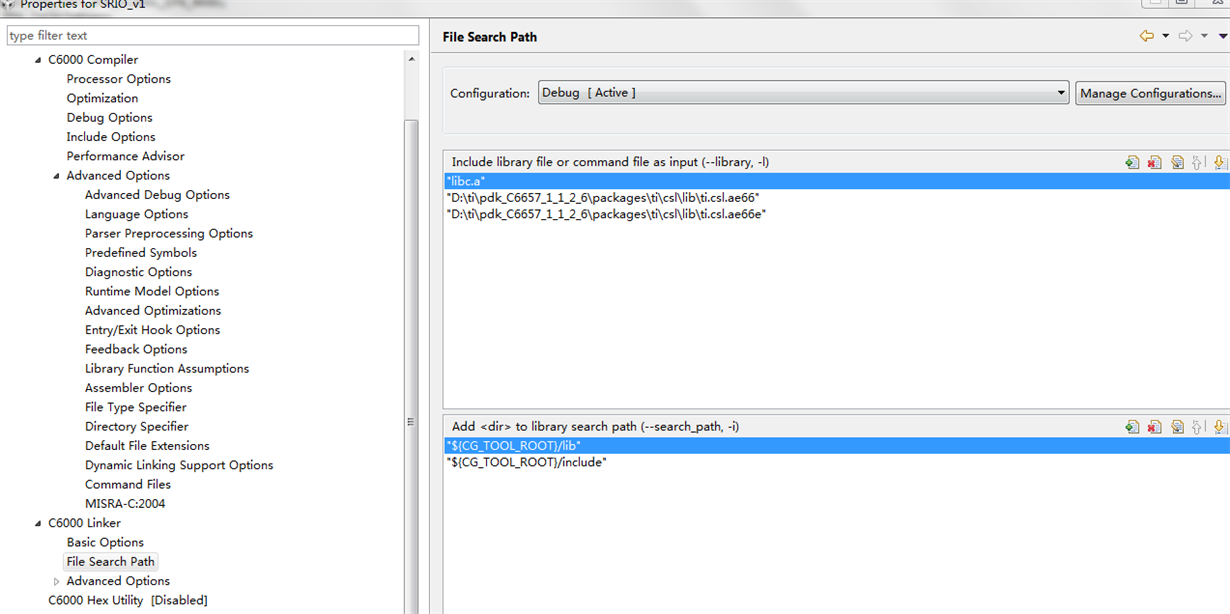Open Dynamic Linking Support Options
Viewport: 1230px width, 614px height.
[x=179, y=465]
